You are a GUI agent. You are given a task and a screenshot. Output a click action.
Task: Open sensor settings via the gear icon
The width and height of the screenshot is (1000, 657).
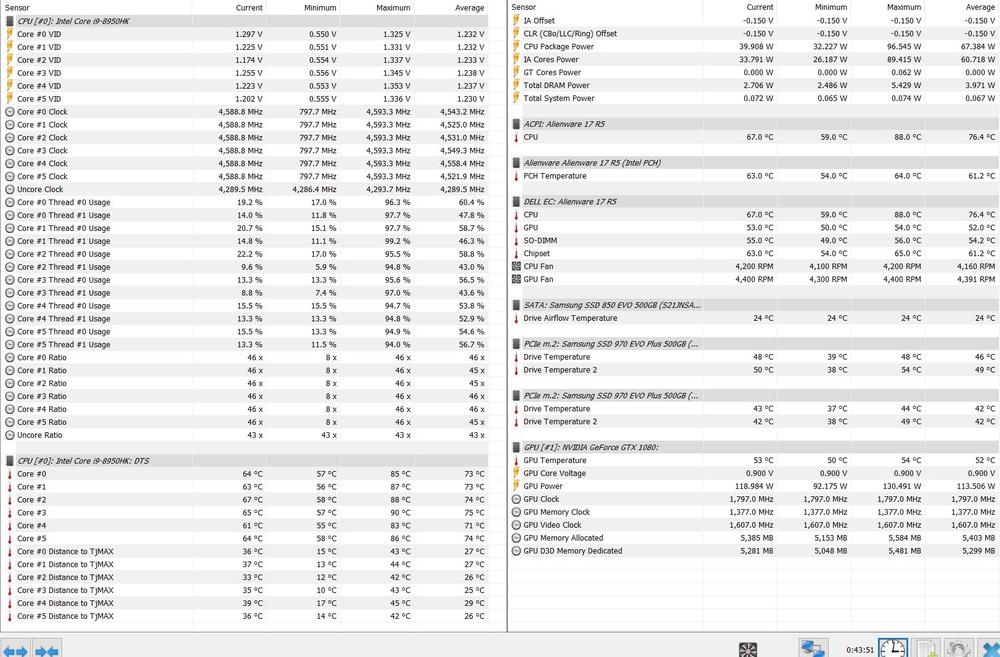pos(958,650)
